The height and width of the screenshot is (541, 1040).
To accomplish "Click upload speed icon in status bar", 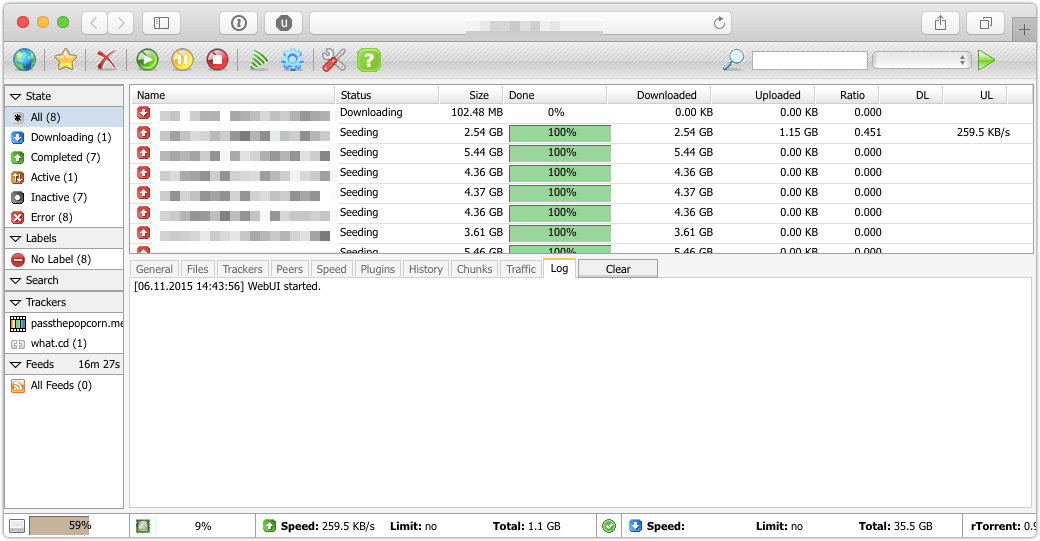I will (x=269, y=526).
